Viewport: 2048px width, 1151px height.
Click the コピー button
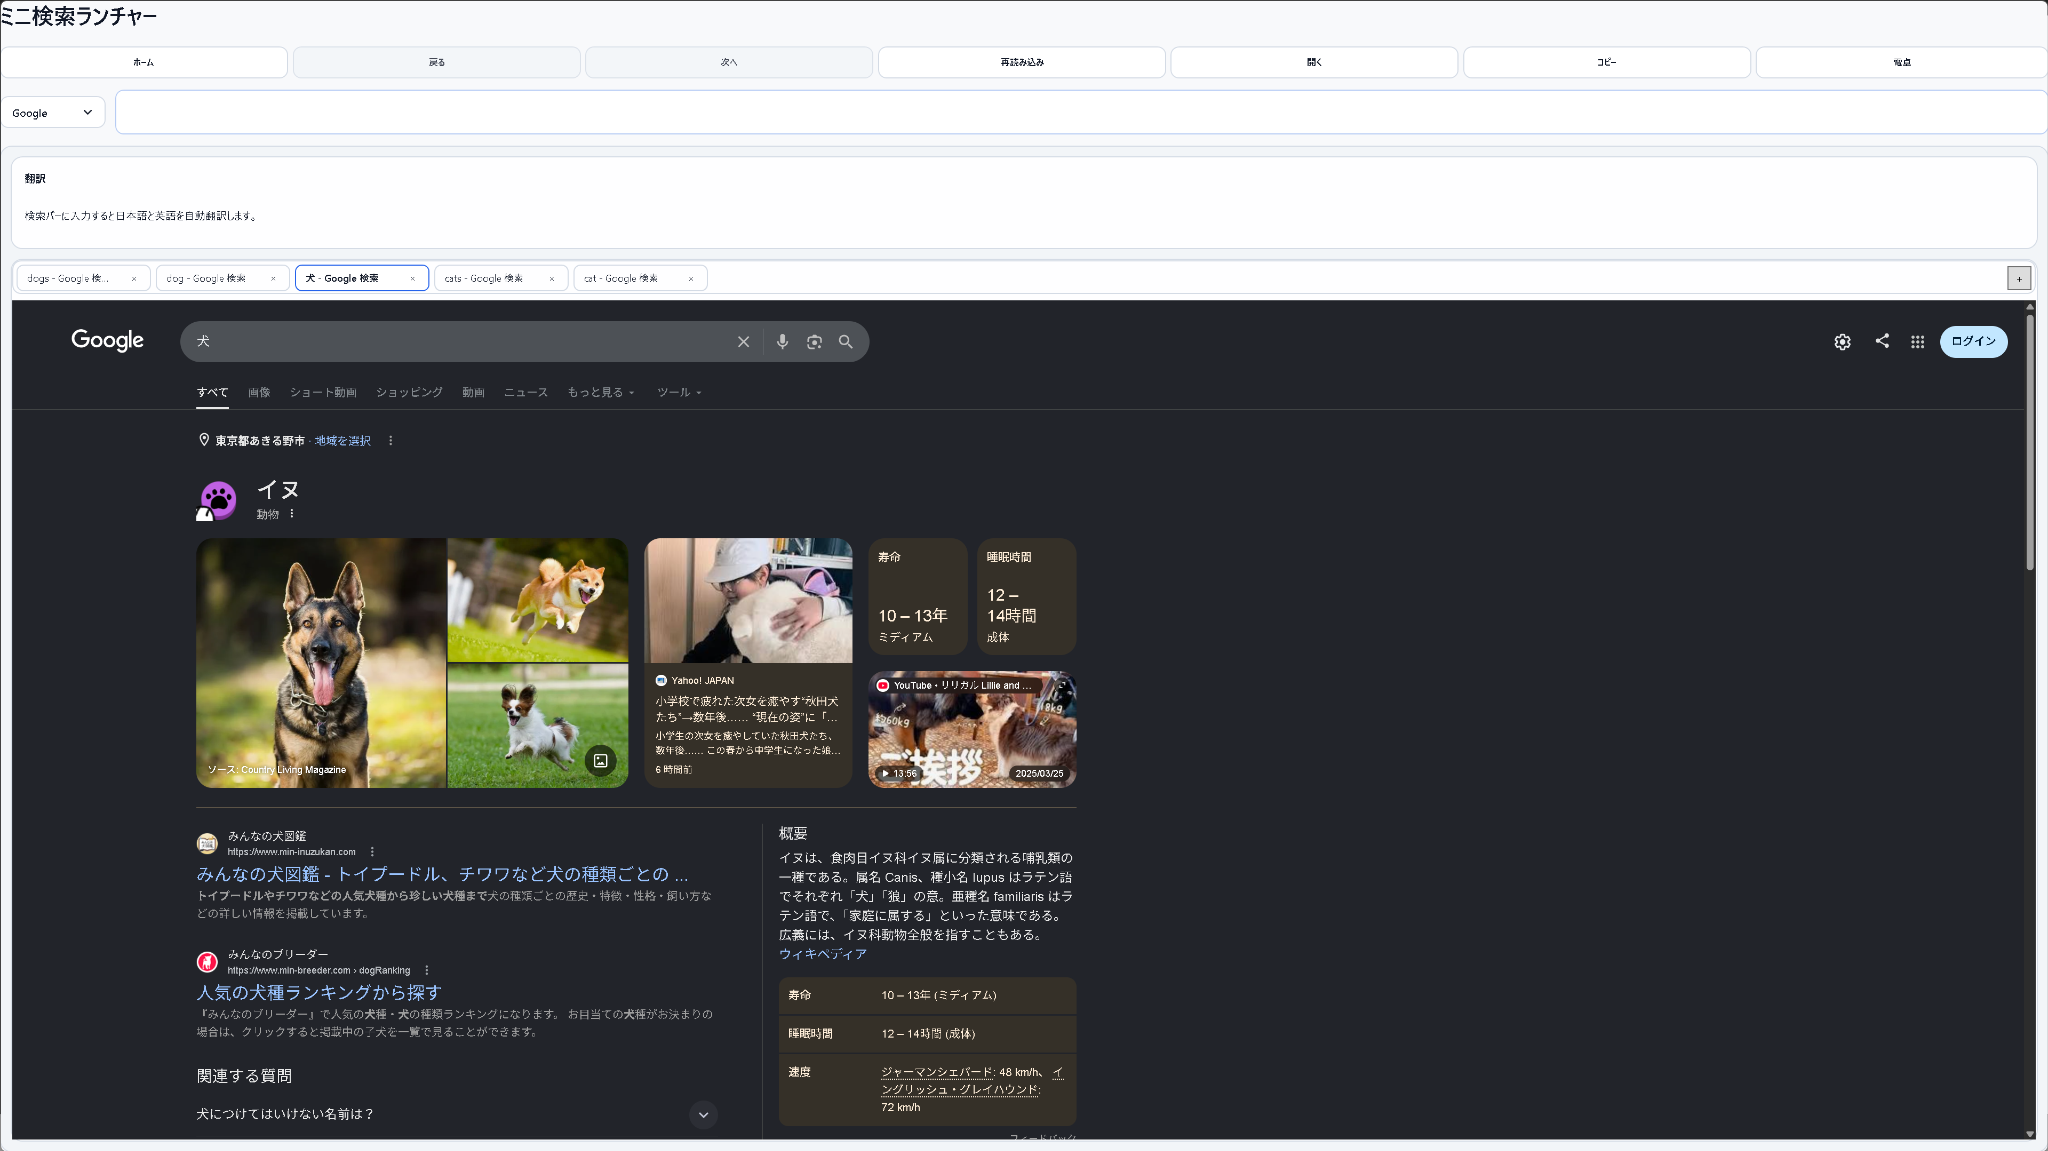(1607, 62)
